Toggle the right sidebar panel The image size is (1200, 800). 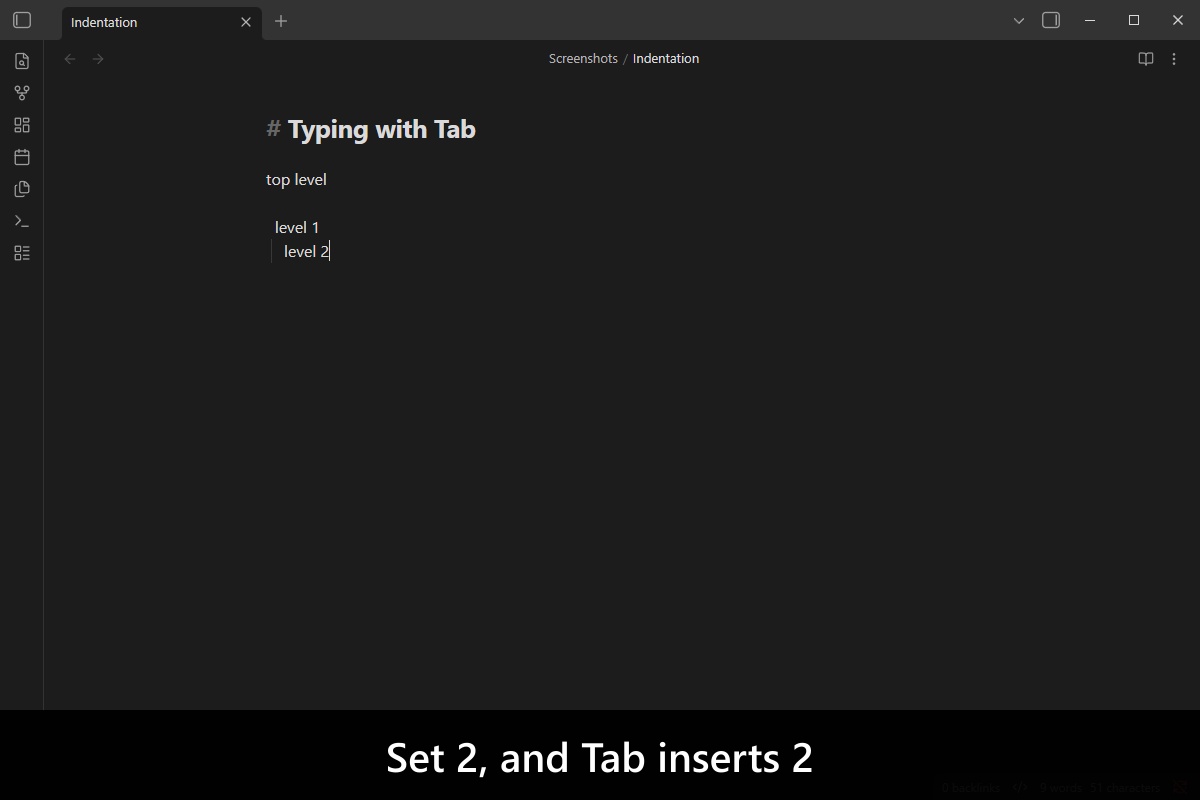pyautogui.click(x=1051, y=20)
